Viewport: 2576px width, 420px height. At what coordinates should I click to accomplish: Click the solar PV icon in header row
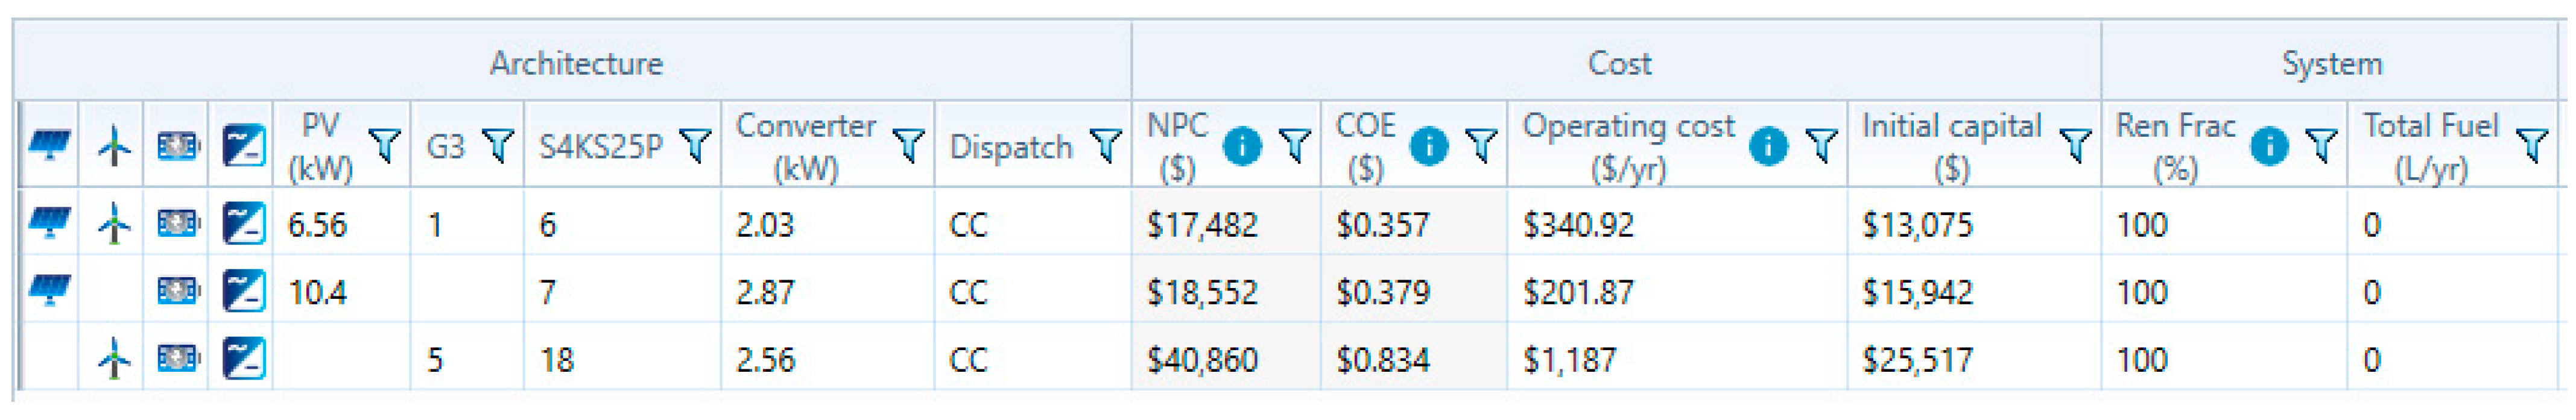[48, 146]
